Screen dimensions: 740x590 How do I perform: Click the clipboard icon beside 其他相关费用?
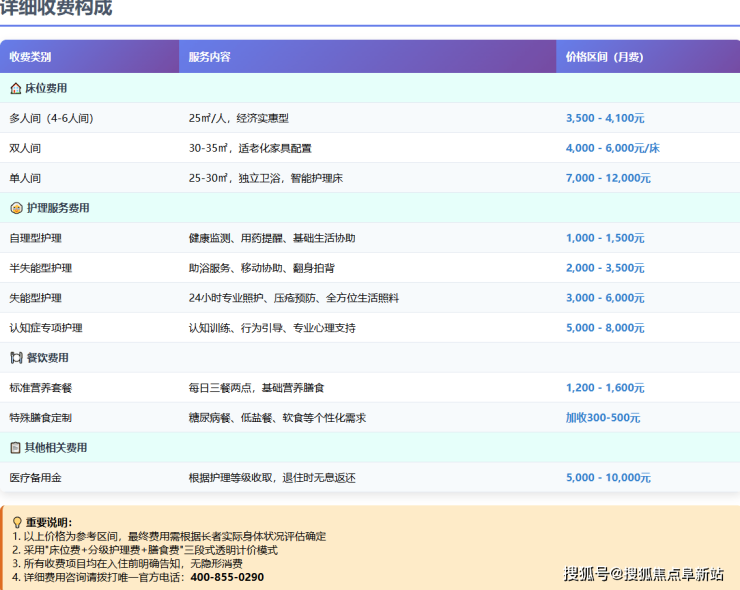(x=15, y=448)
